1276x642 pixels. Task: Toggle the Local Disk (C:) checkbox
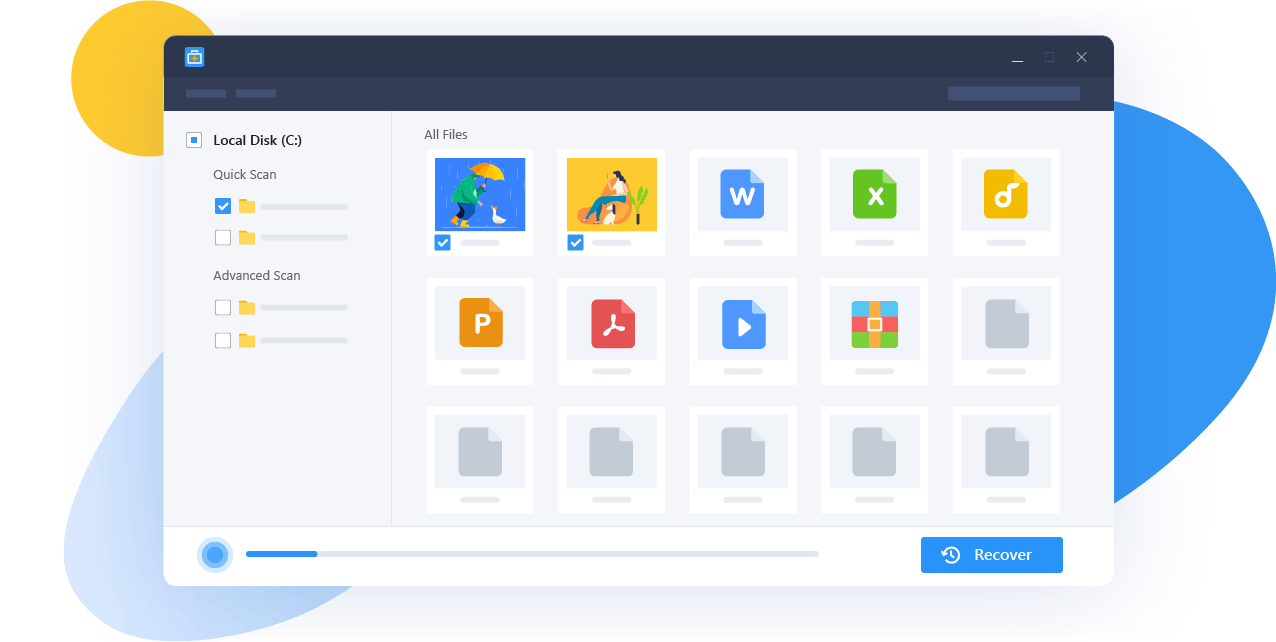pos(194,140)
